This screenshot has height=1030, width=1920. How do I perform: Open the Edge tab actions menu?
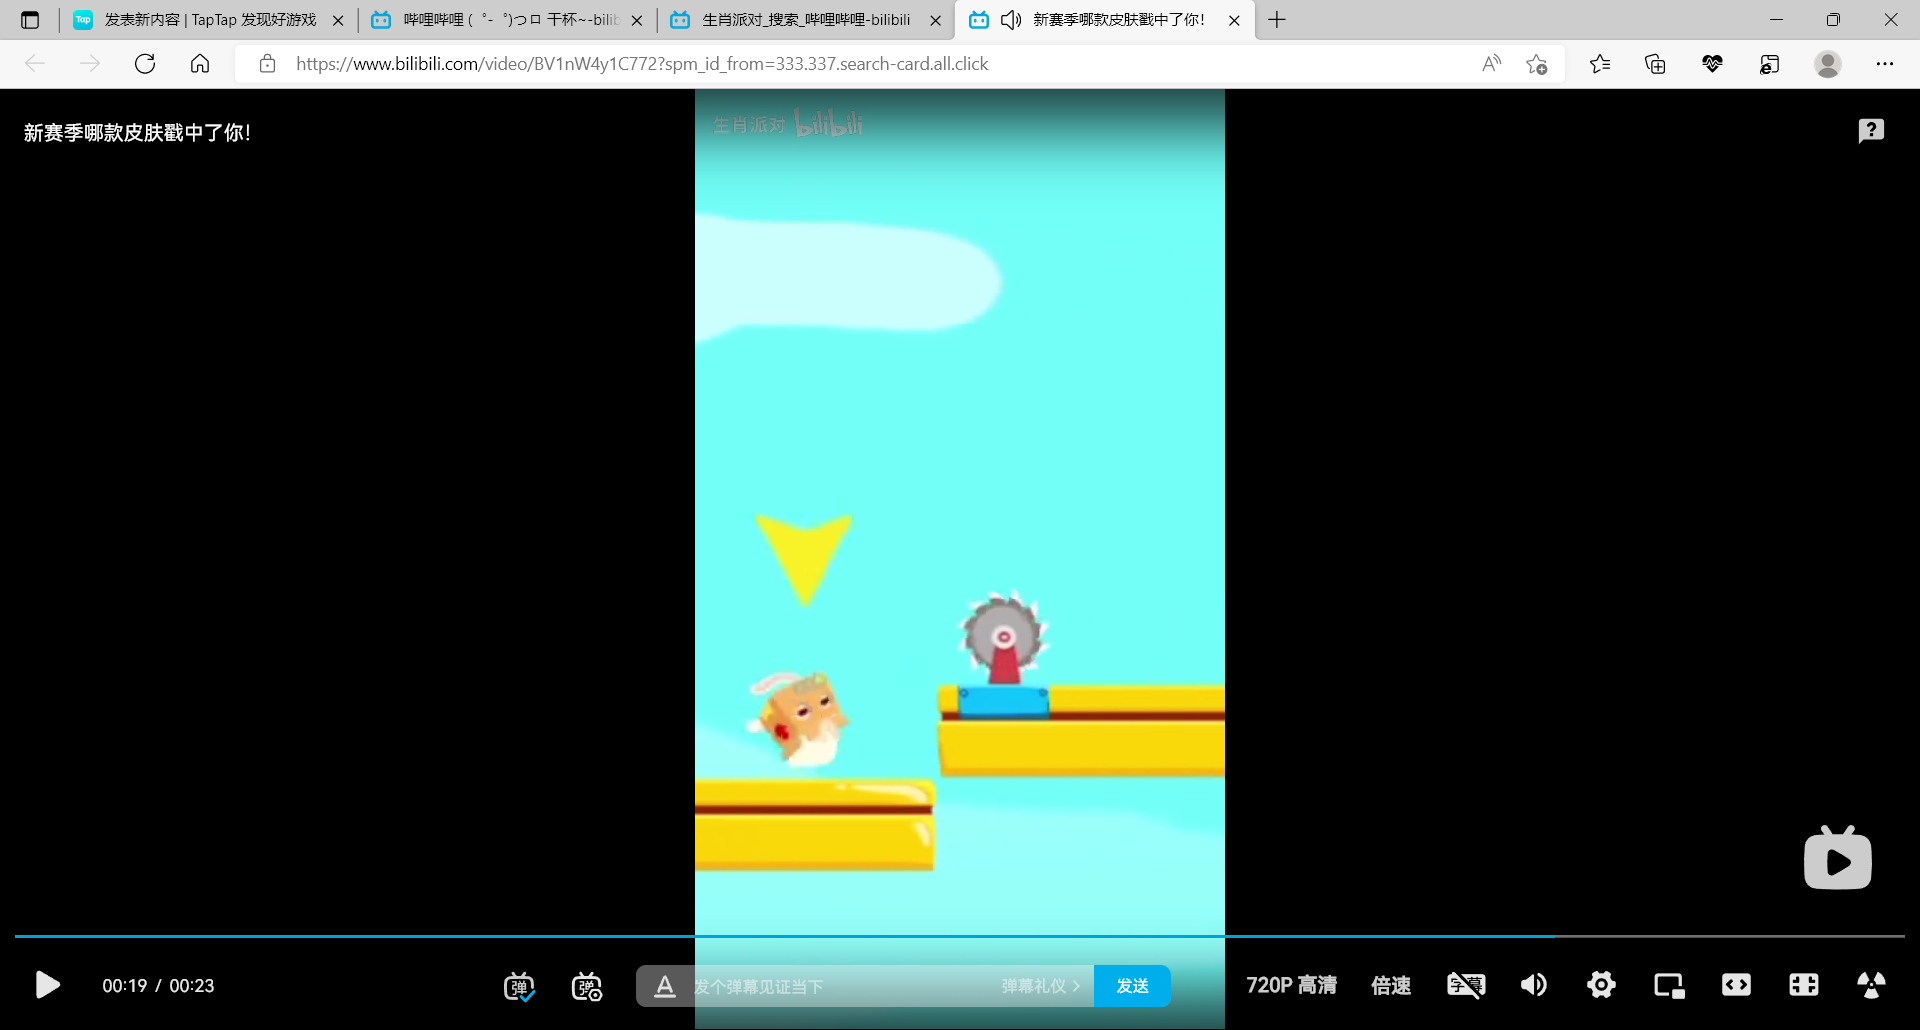click(30, 20)
